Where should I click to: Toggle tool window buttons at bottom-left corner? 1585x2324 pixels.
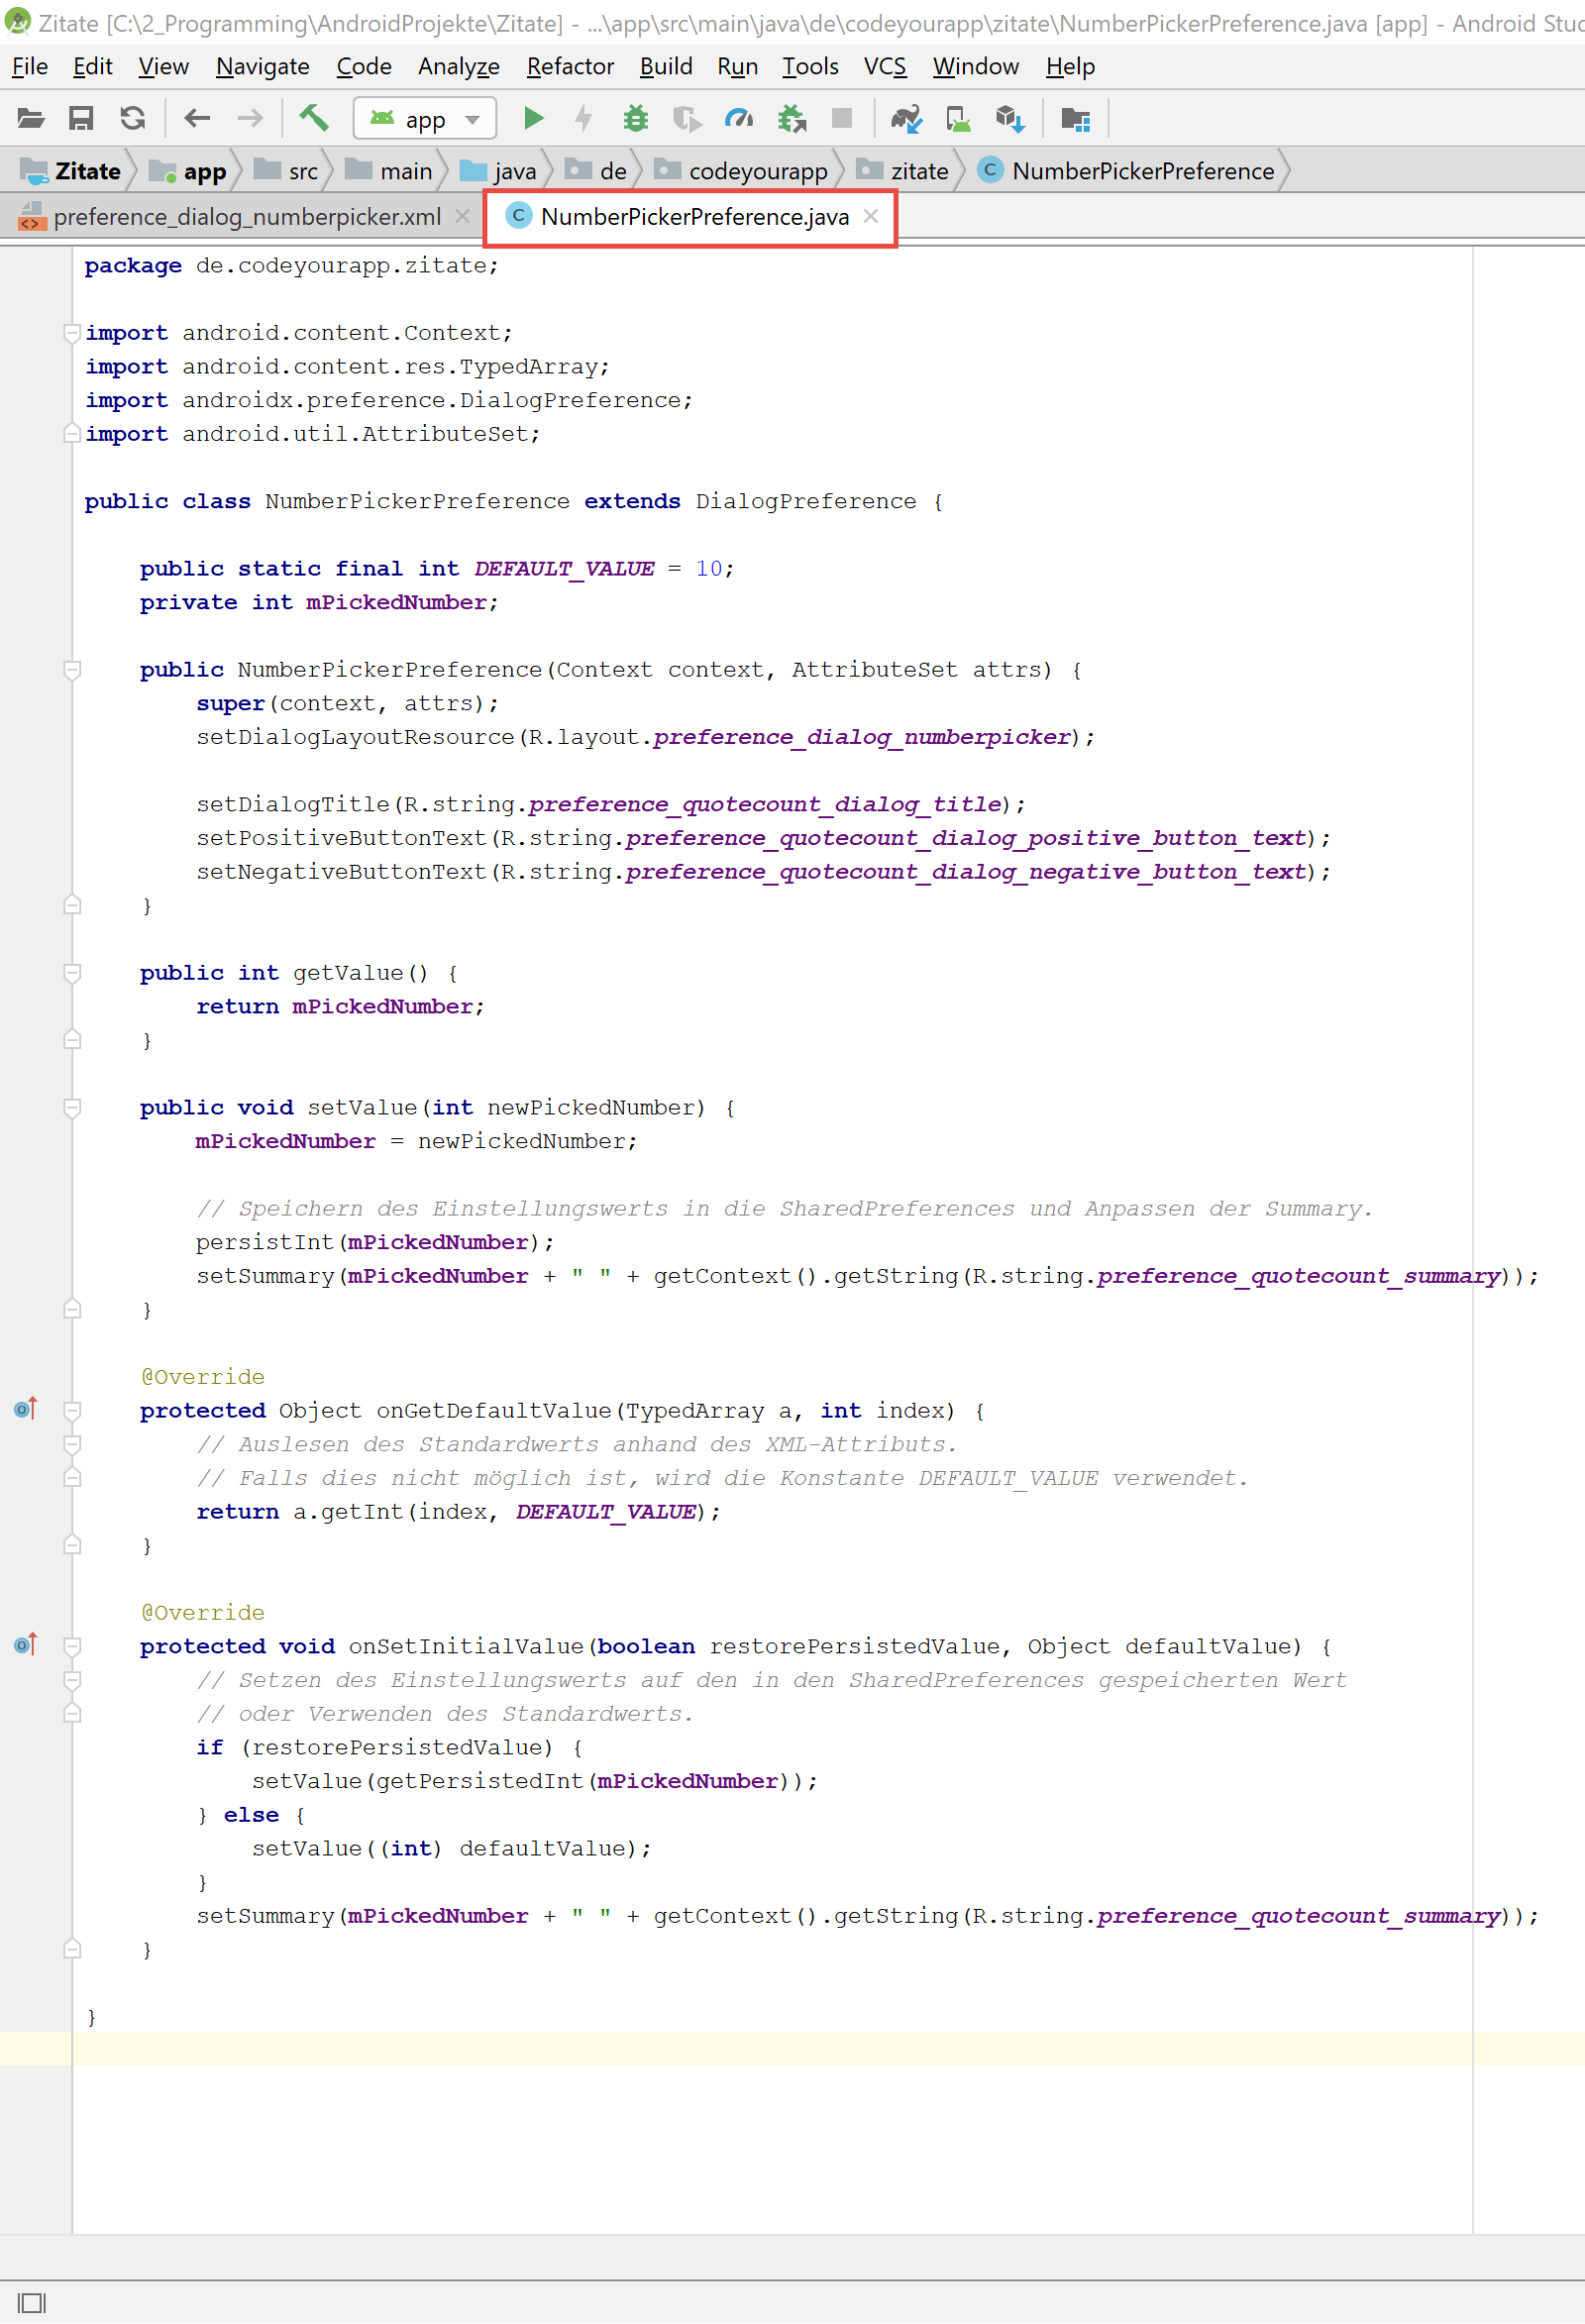coord(32,2303)
